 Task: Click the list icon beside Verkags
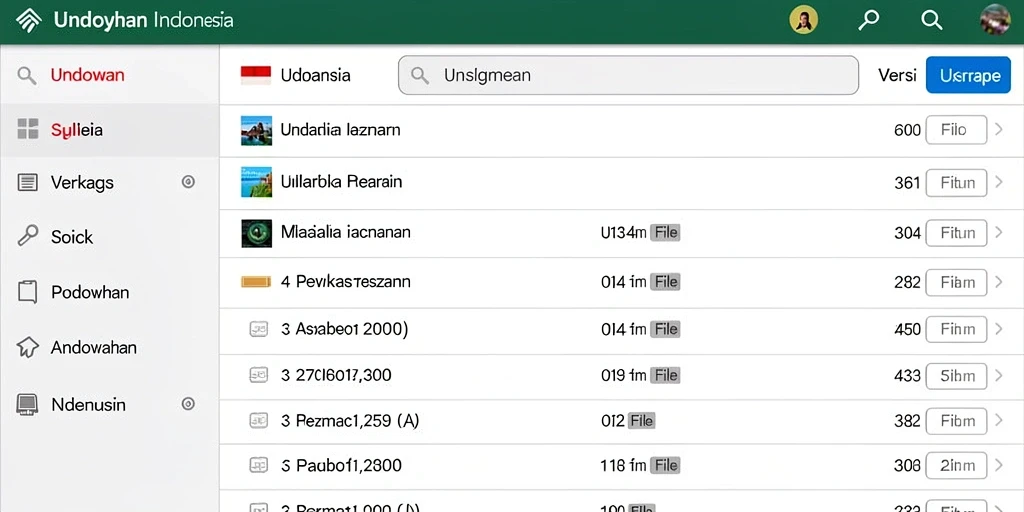pos(27,182)
